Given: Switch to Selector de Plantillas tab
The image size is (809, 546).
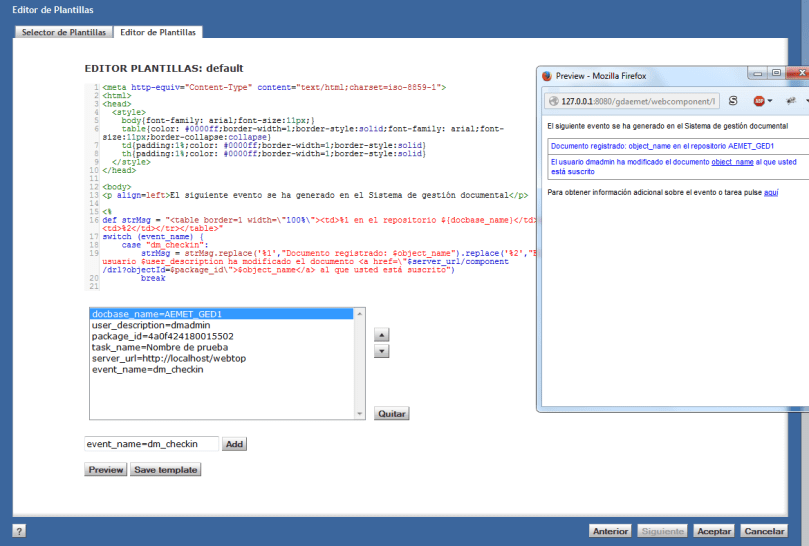Looking at the screenshot, I should click(64, 32).
